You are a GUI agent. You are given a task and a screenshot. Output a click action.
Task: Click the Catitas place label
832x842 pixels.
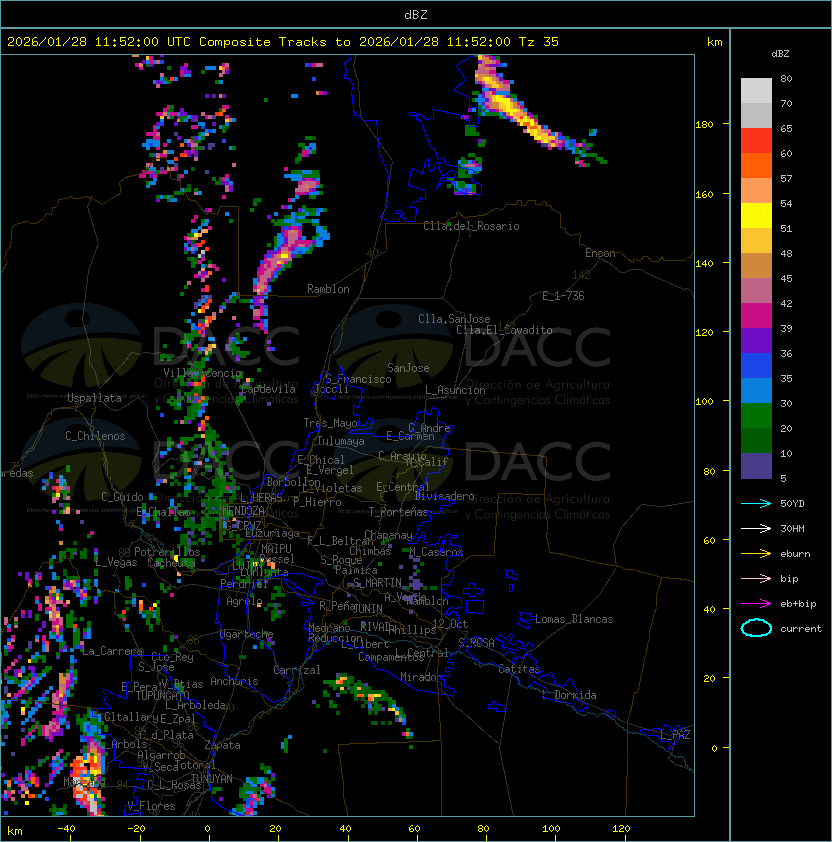coord(519,669)
